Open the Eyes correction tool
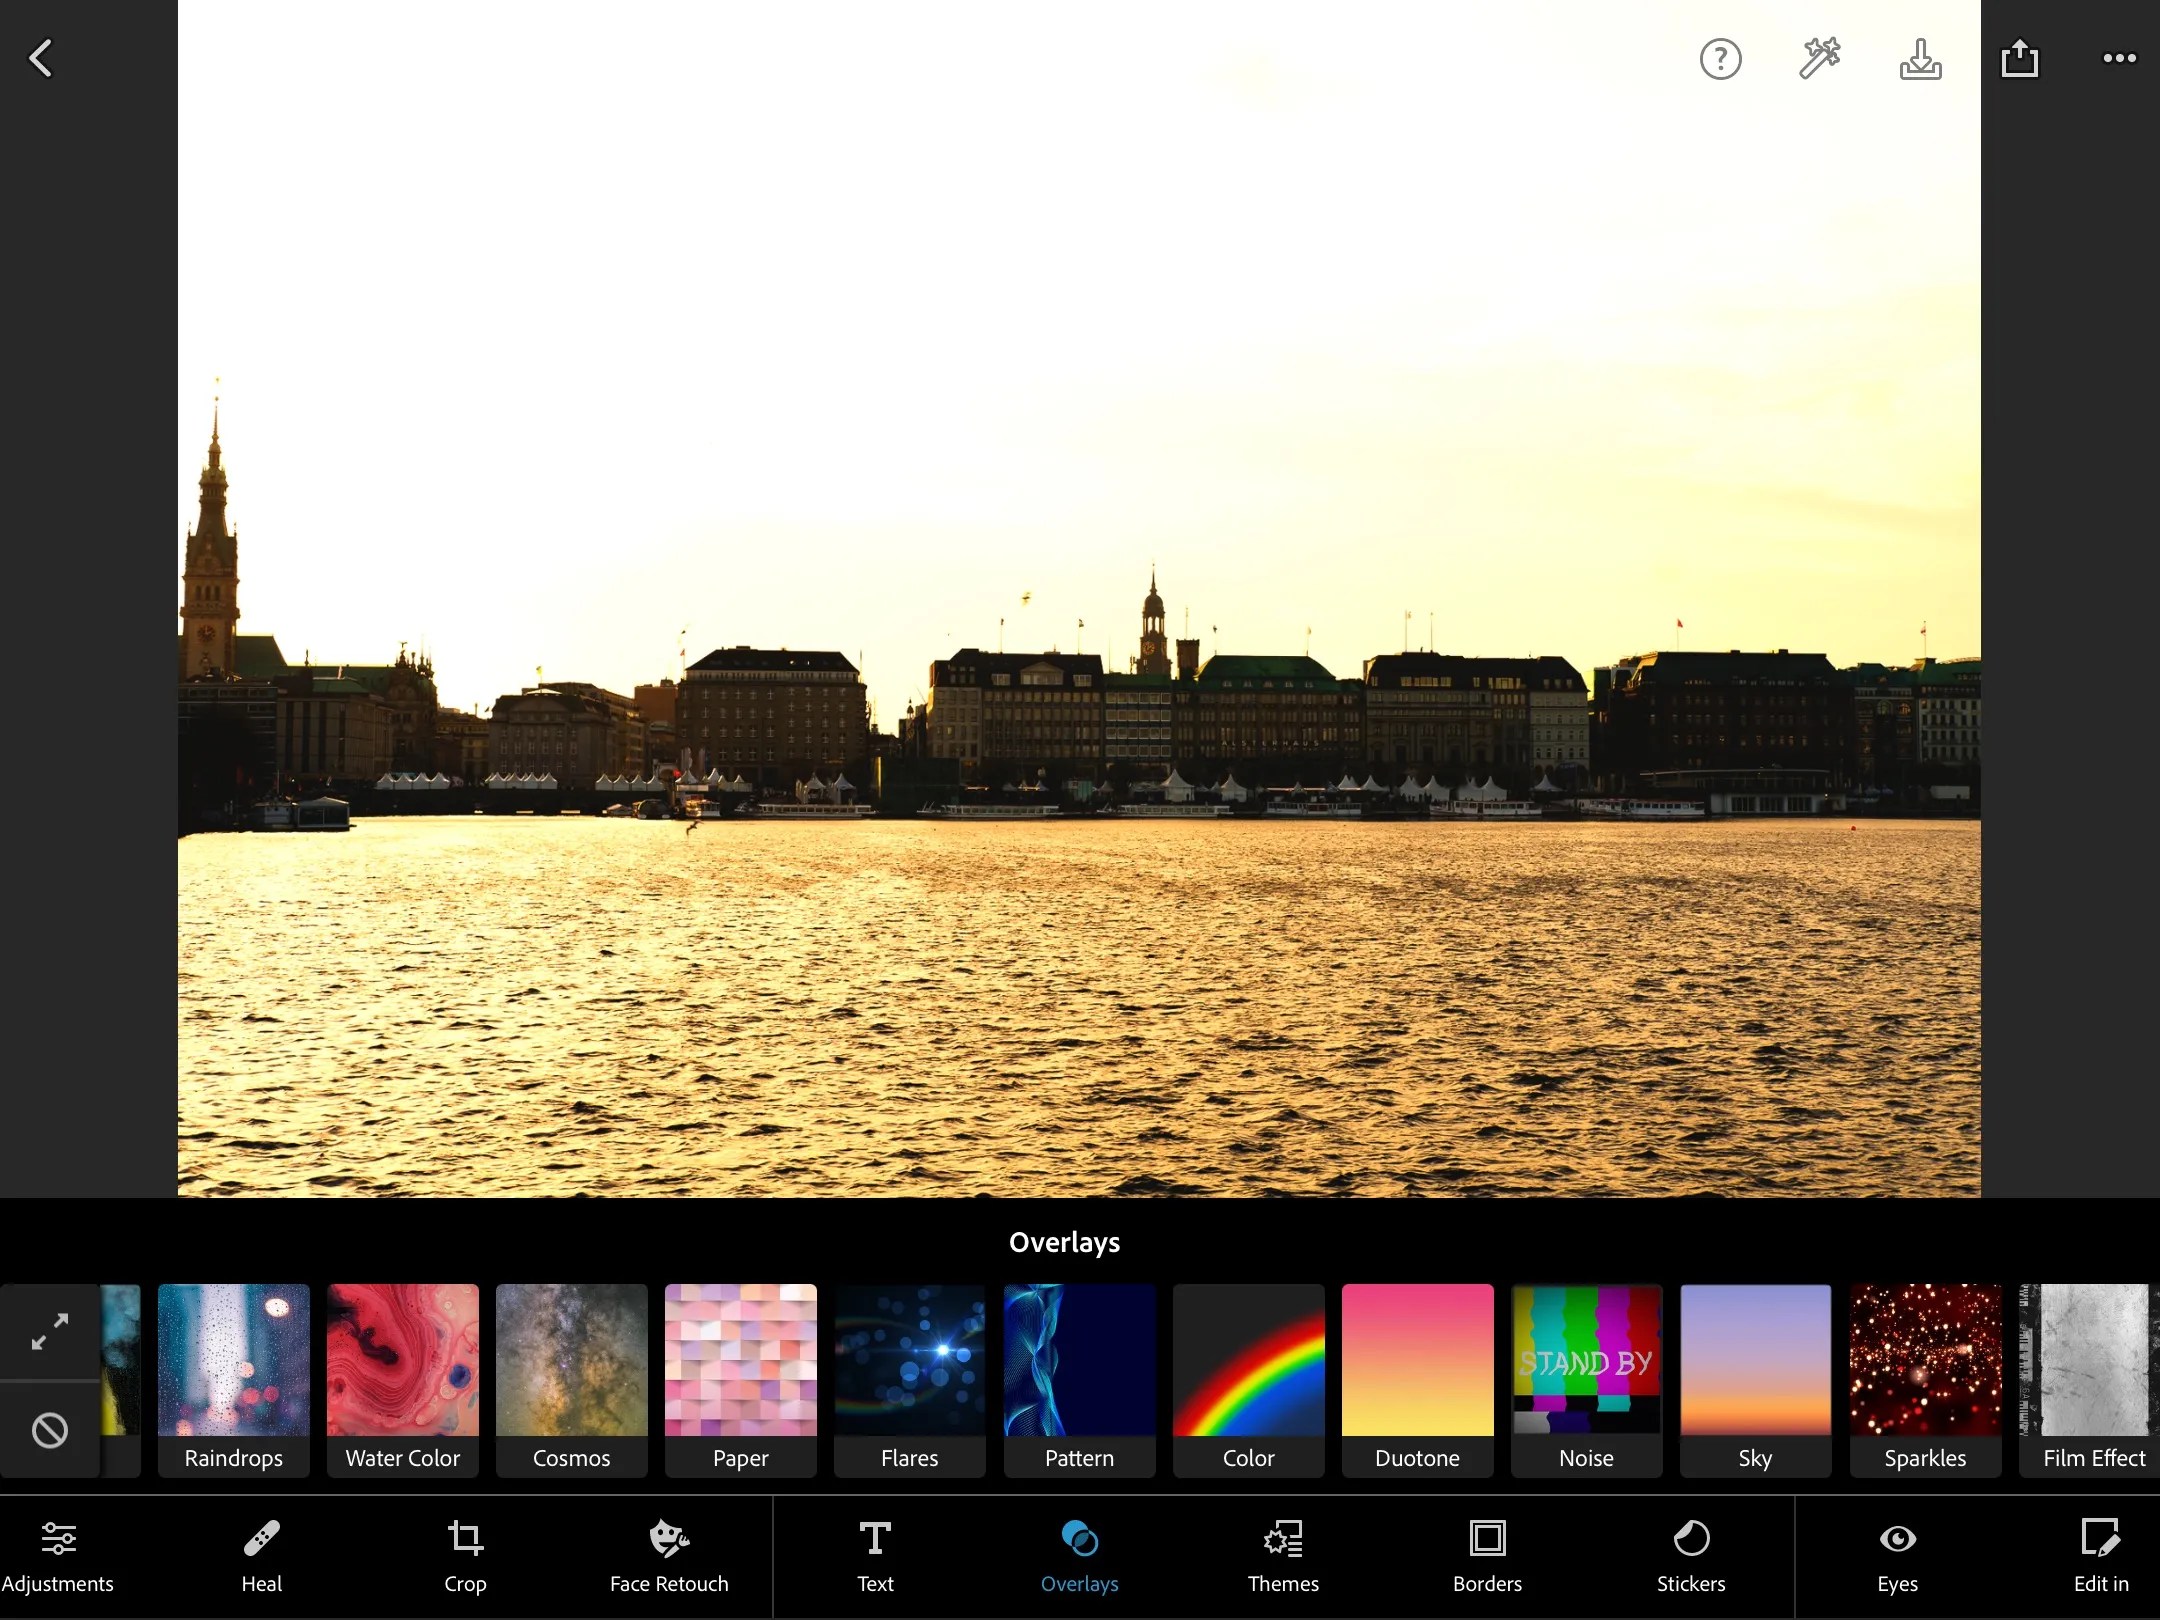The image size is (2160, 1620). tap(1898, 1556)
